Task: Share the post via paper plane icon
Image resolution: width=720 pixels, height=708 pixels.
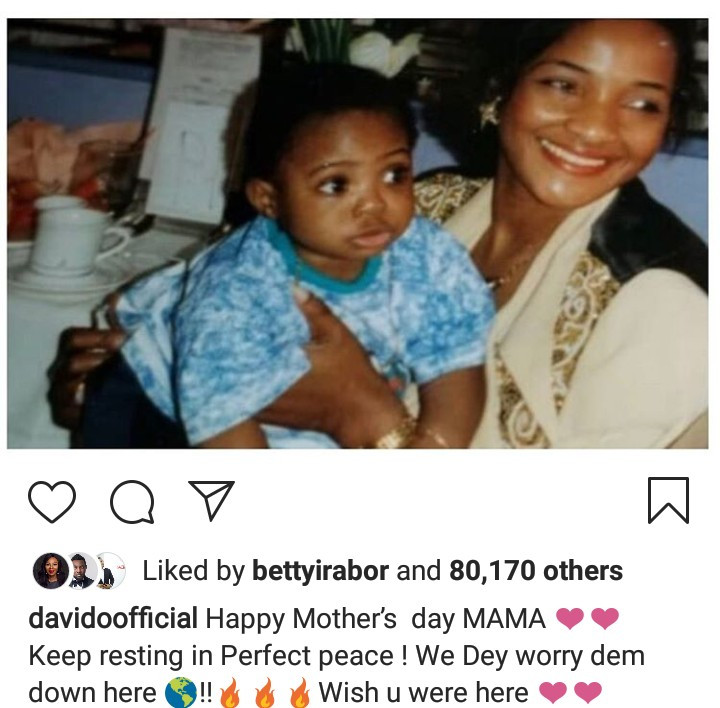Action: 211,500
